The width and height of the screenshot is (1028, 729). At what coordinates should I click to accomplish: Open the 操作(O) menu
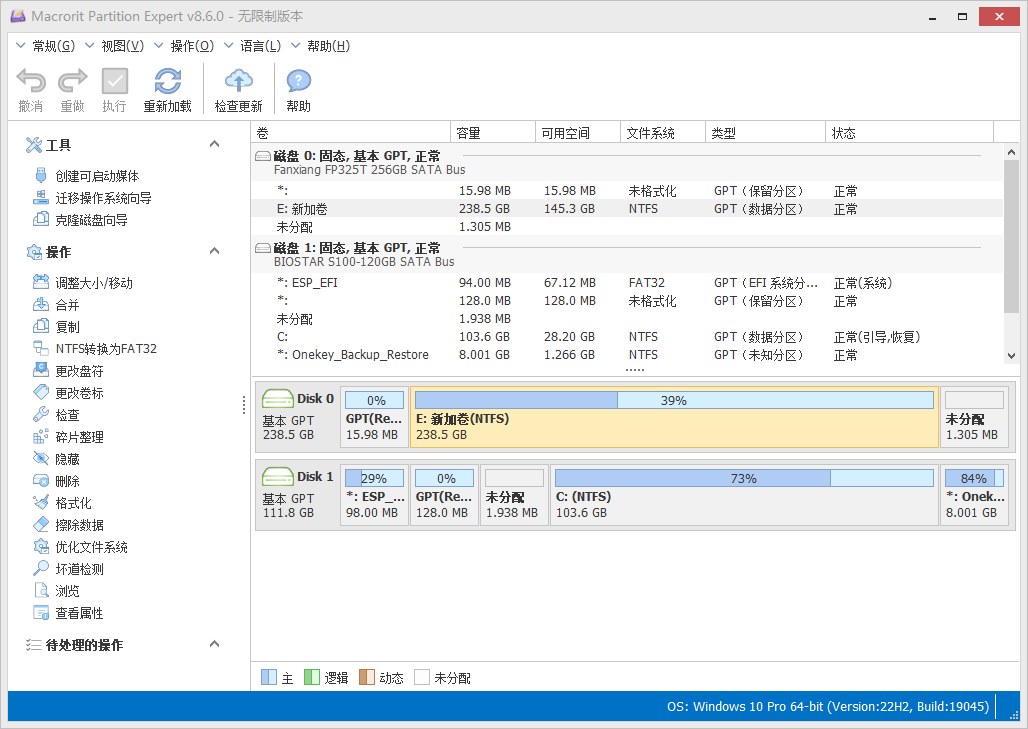tap(184, 46)
